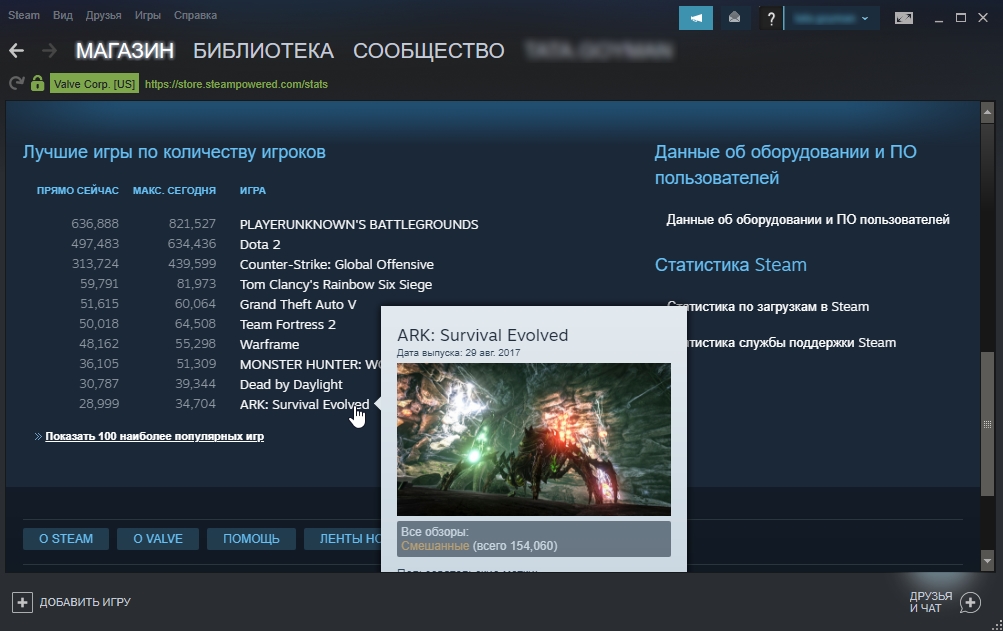Click the vertical scrollbar thumb
The height and width of the screenshot is (631, 1003).
pos(987,424)
